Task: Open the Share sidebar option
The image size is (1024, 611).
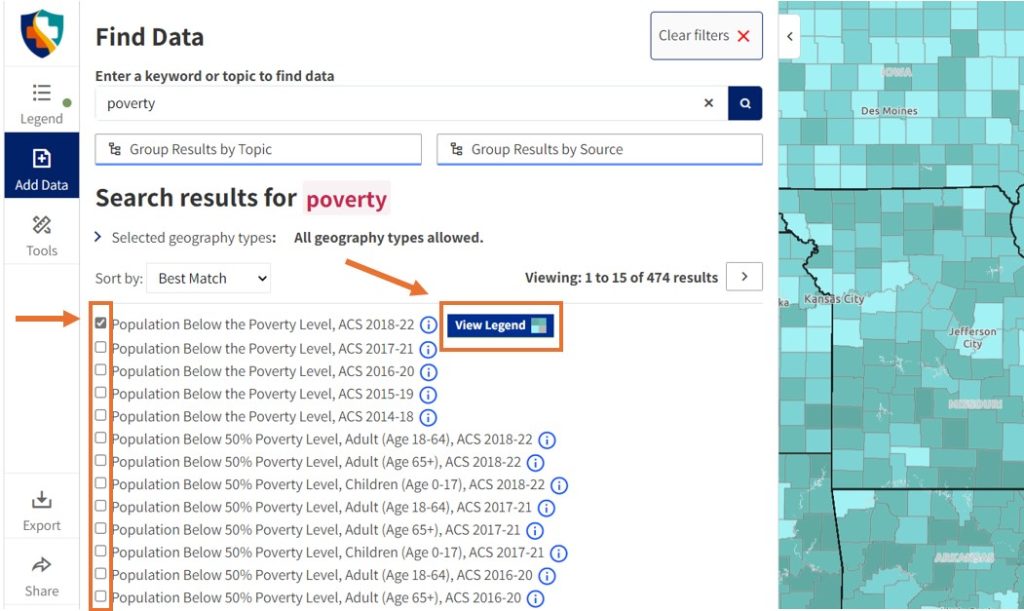Action: [x=41, y=576]
